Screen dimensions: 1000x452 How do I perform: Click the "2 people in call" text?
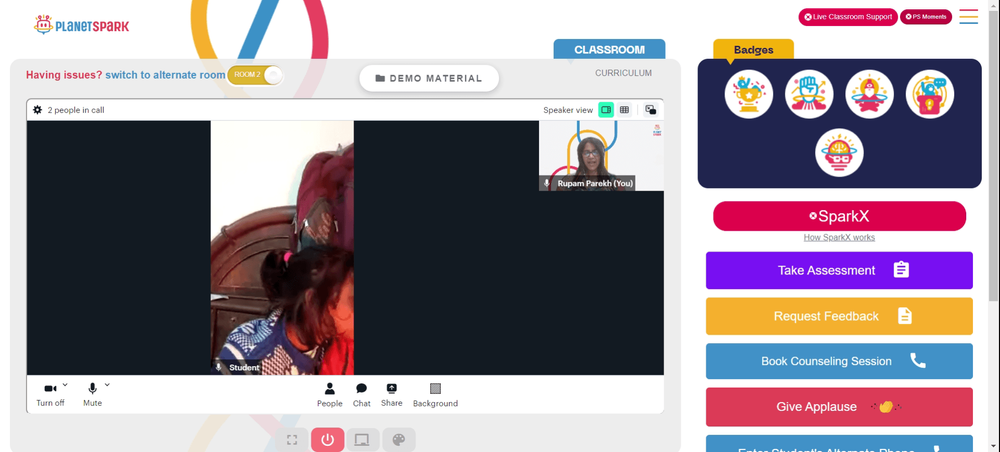pos(76,110)
